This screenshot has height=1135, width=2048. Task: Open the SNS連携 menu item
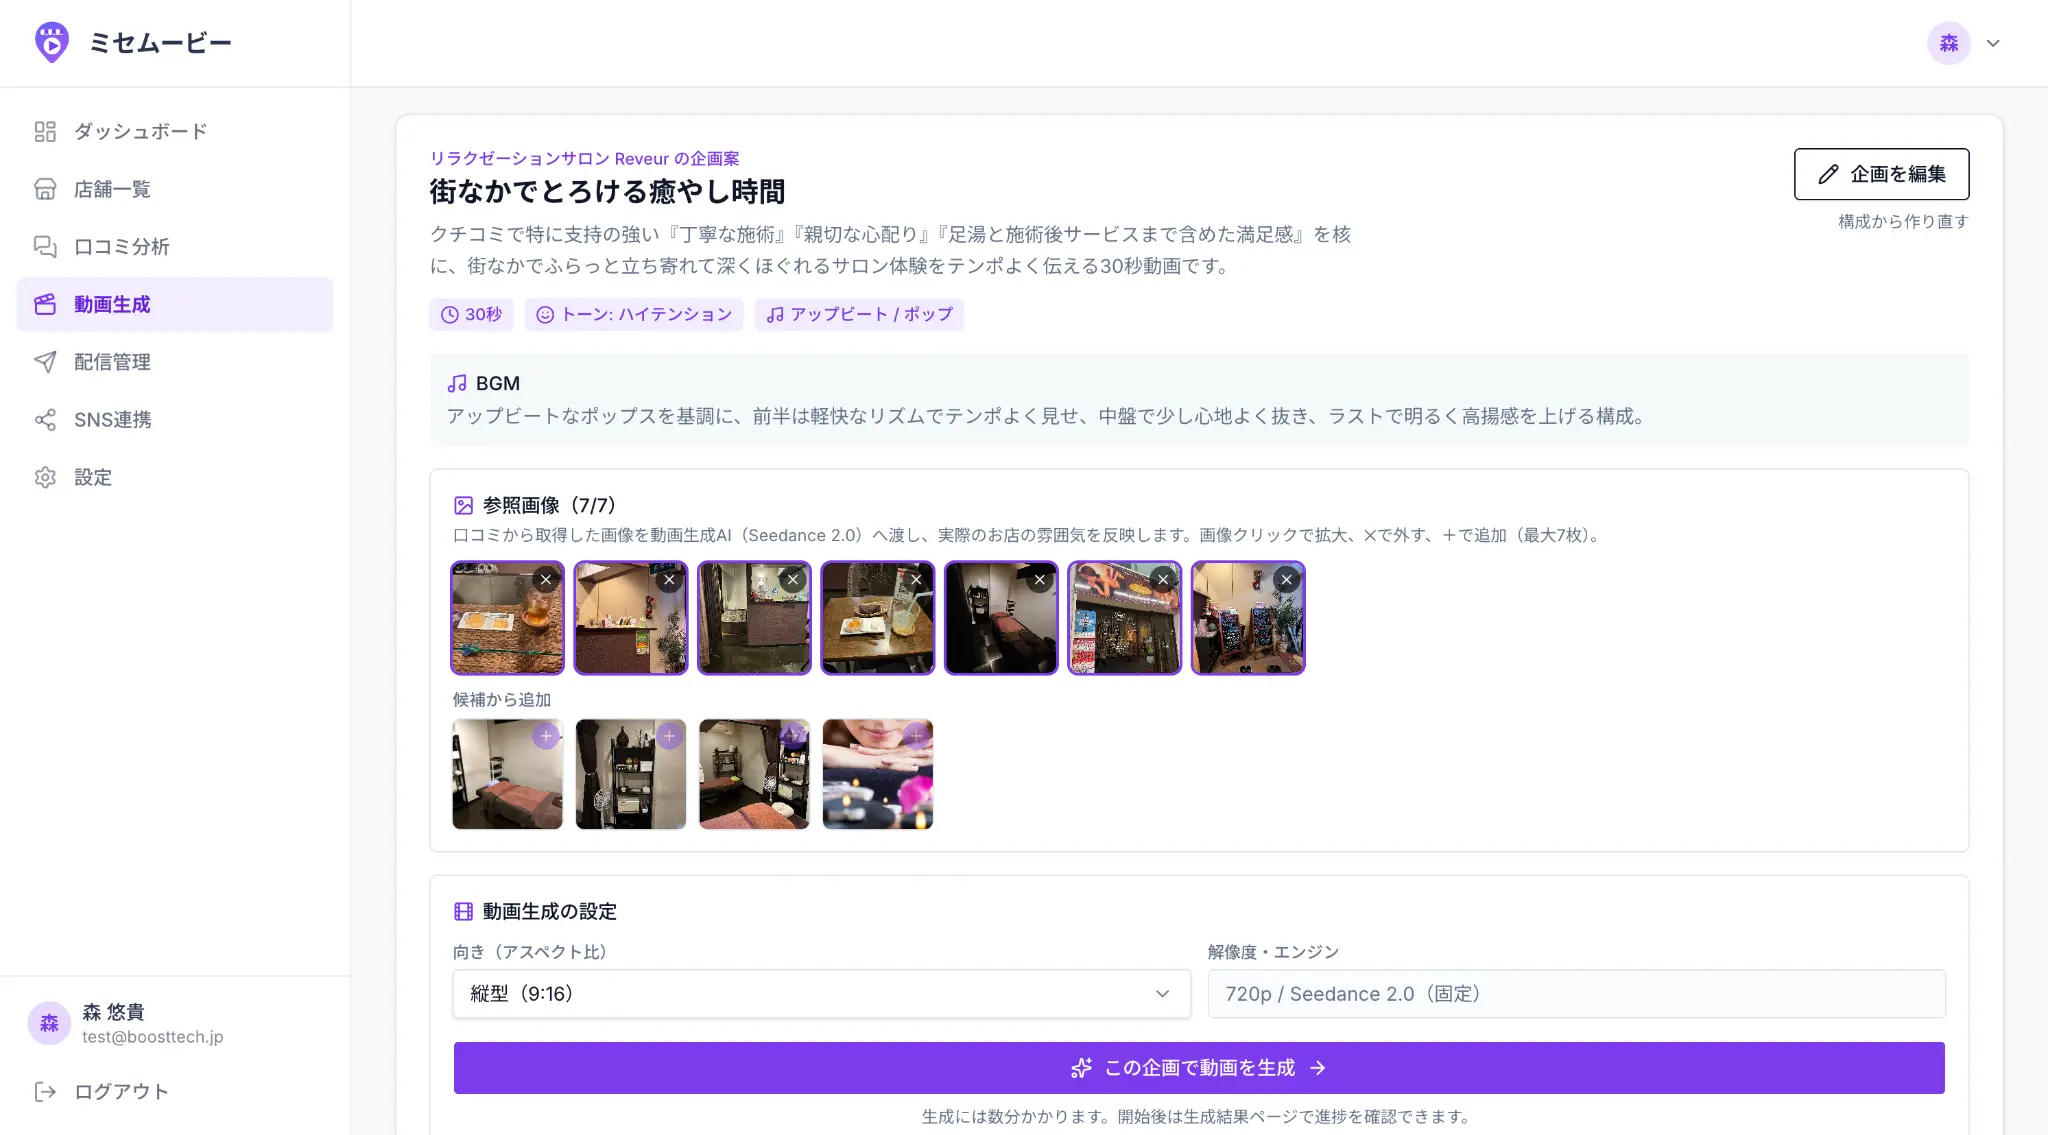tap(175, 419)
